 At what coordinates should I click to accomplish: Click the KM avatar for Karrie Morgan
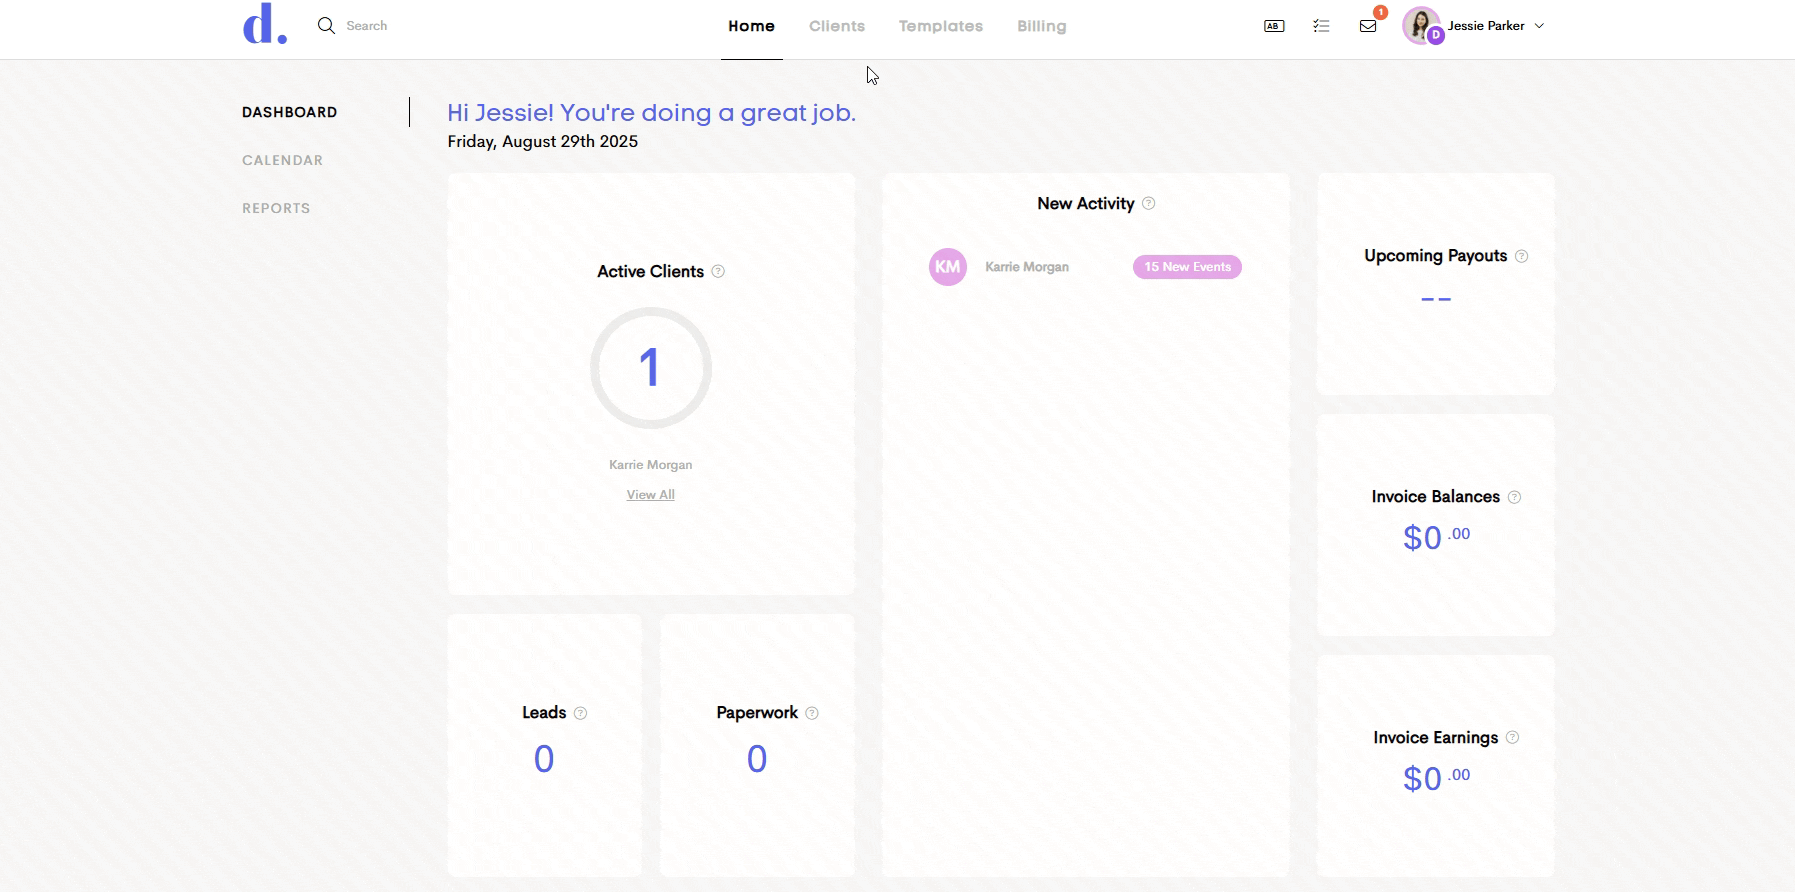(x=948, y=267)
